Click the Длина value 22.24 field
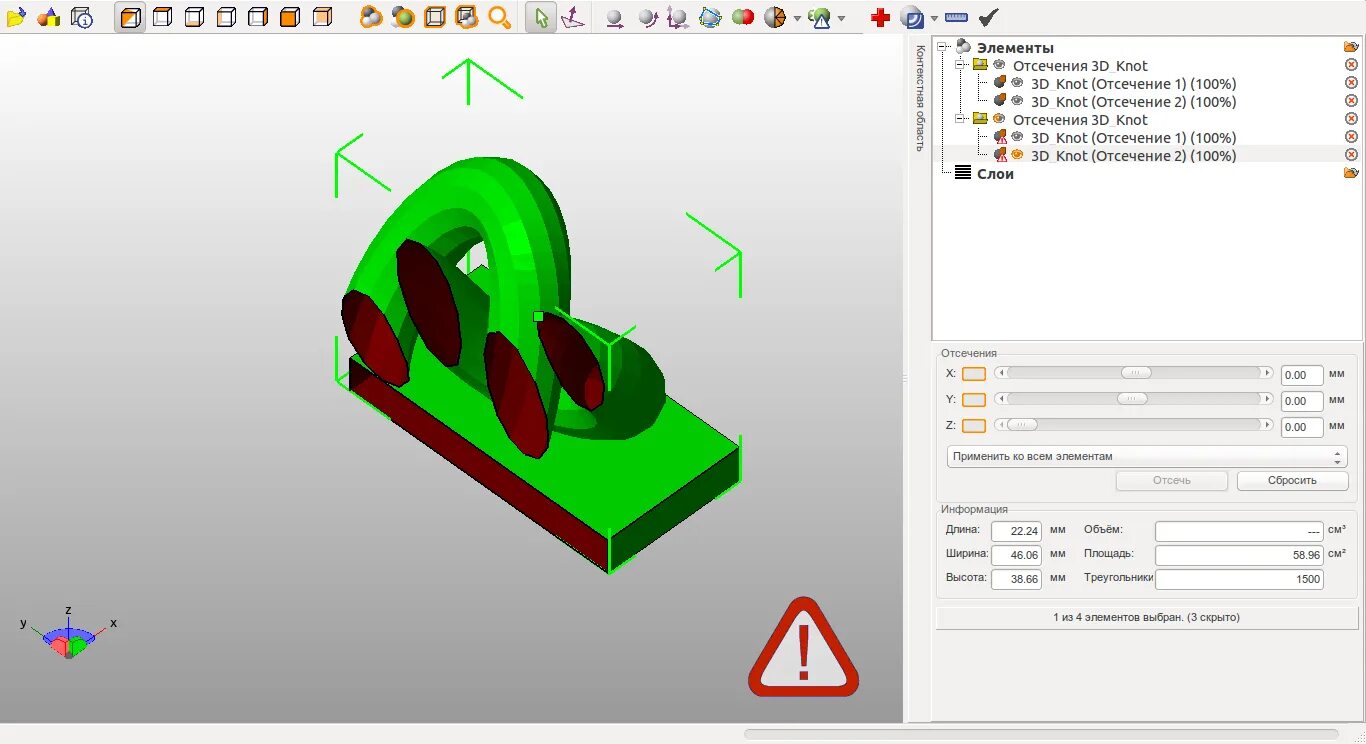This screenshot has width=1366, height=744. click(1016, 531)
